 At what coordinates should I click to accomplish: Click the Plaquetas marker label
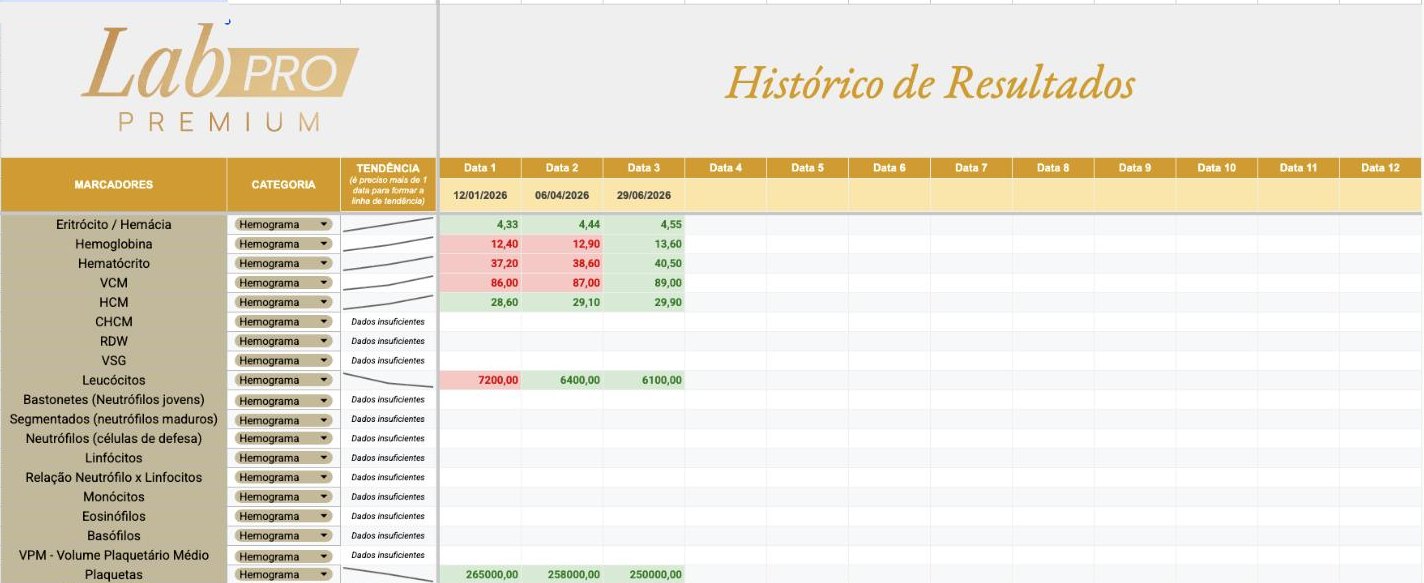(114, 575)
